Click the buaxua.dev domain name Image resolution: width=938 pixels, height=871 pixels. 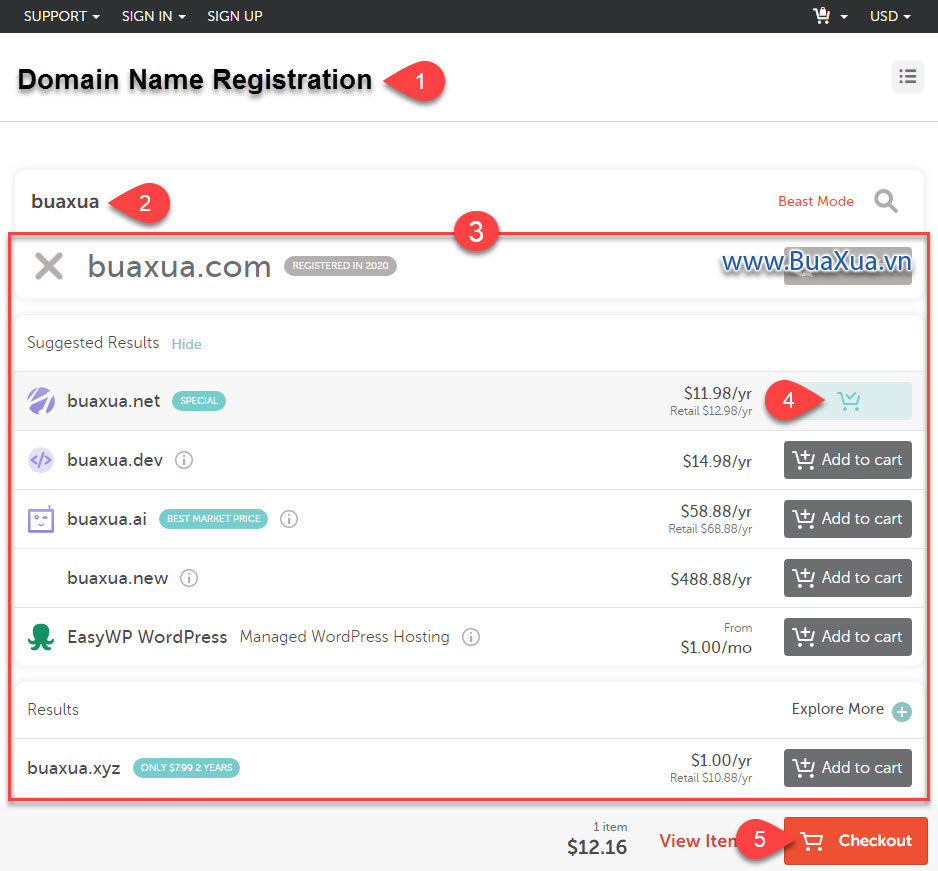coord(115,460)
